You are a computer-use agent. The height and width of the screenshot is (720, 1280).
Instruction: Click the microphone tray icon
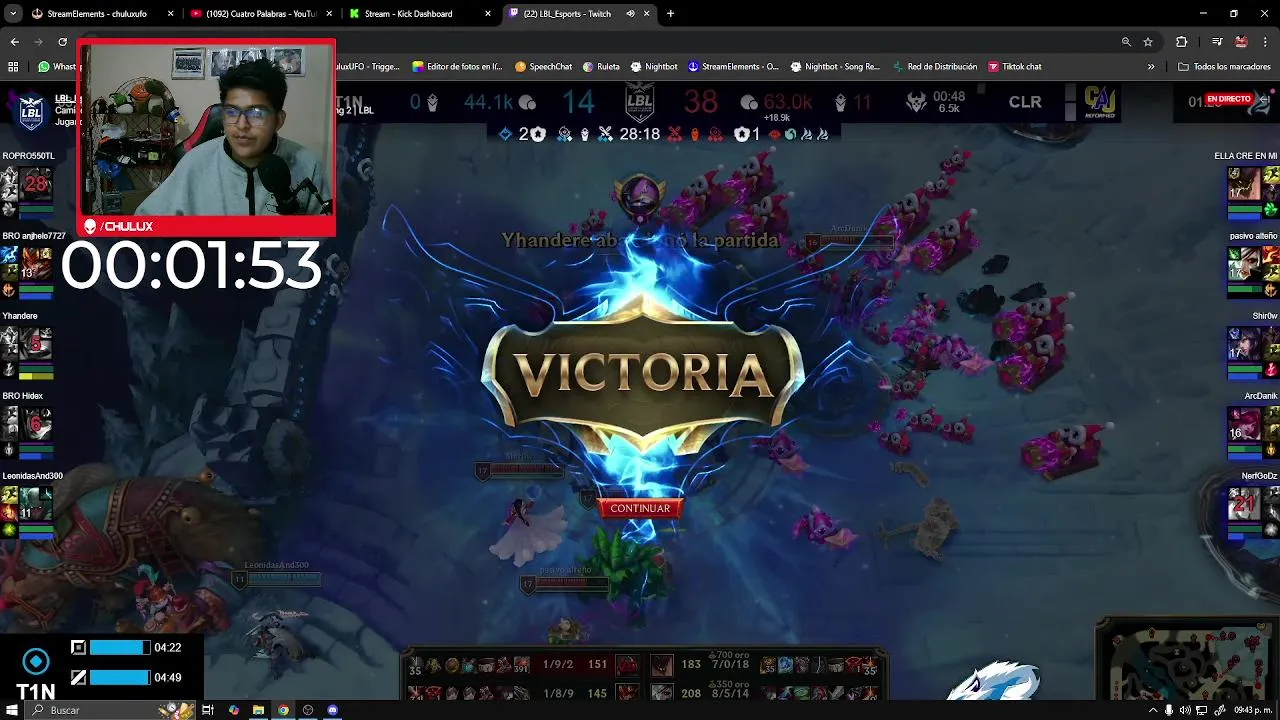coord(1169,710)
